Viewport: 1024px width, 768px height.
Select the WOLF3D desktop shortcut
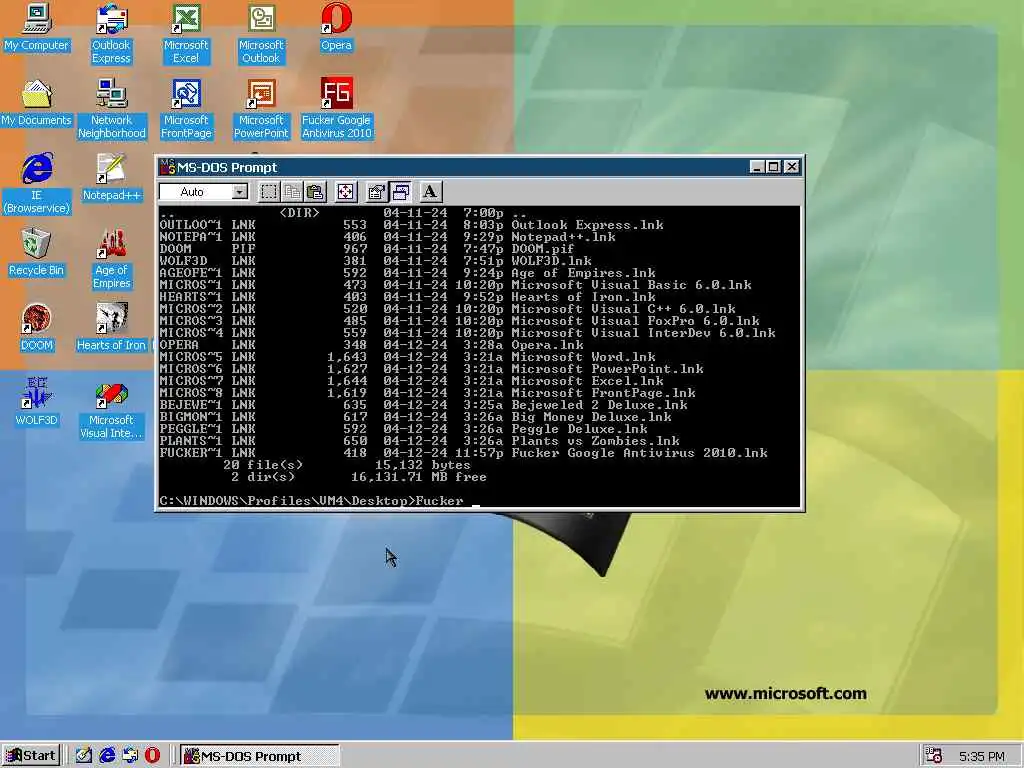coord(37,402)
